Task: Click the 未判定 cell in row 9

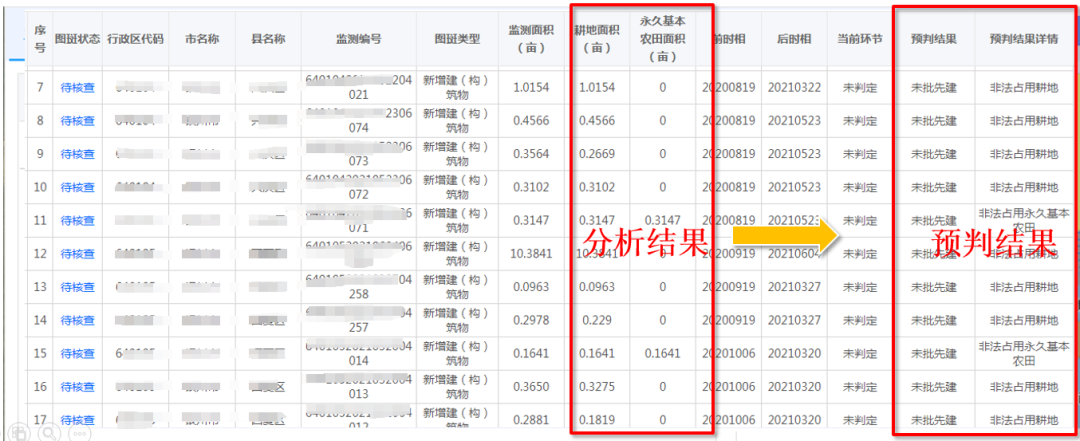Action: coord(861,154)
